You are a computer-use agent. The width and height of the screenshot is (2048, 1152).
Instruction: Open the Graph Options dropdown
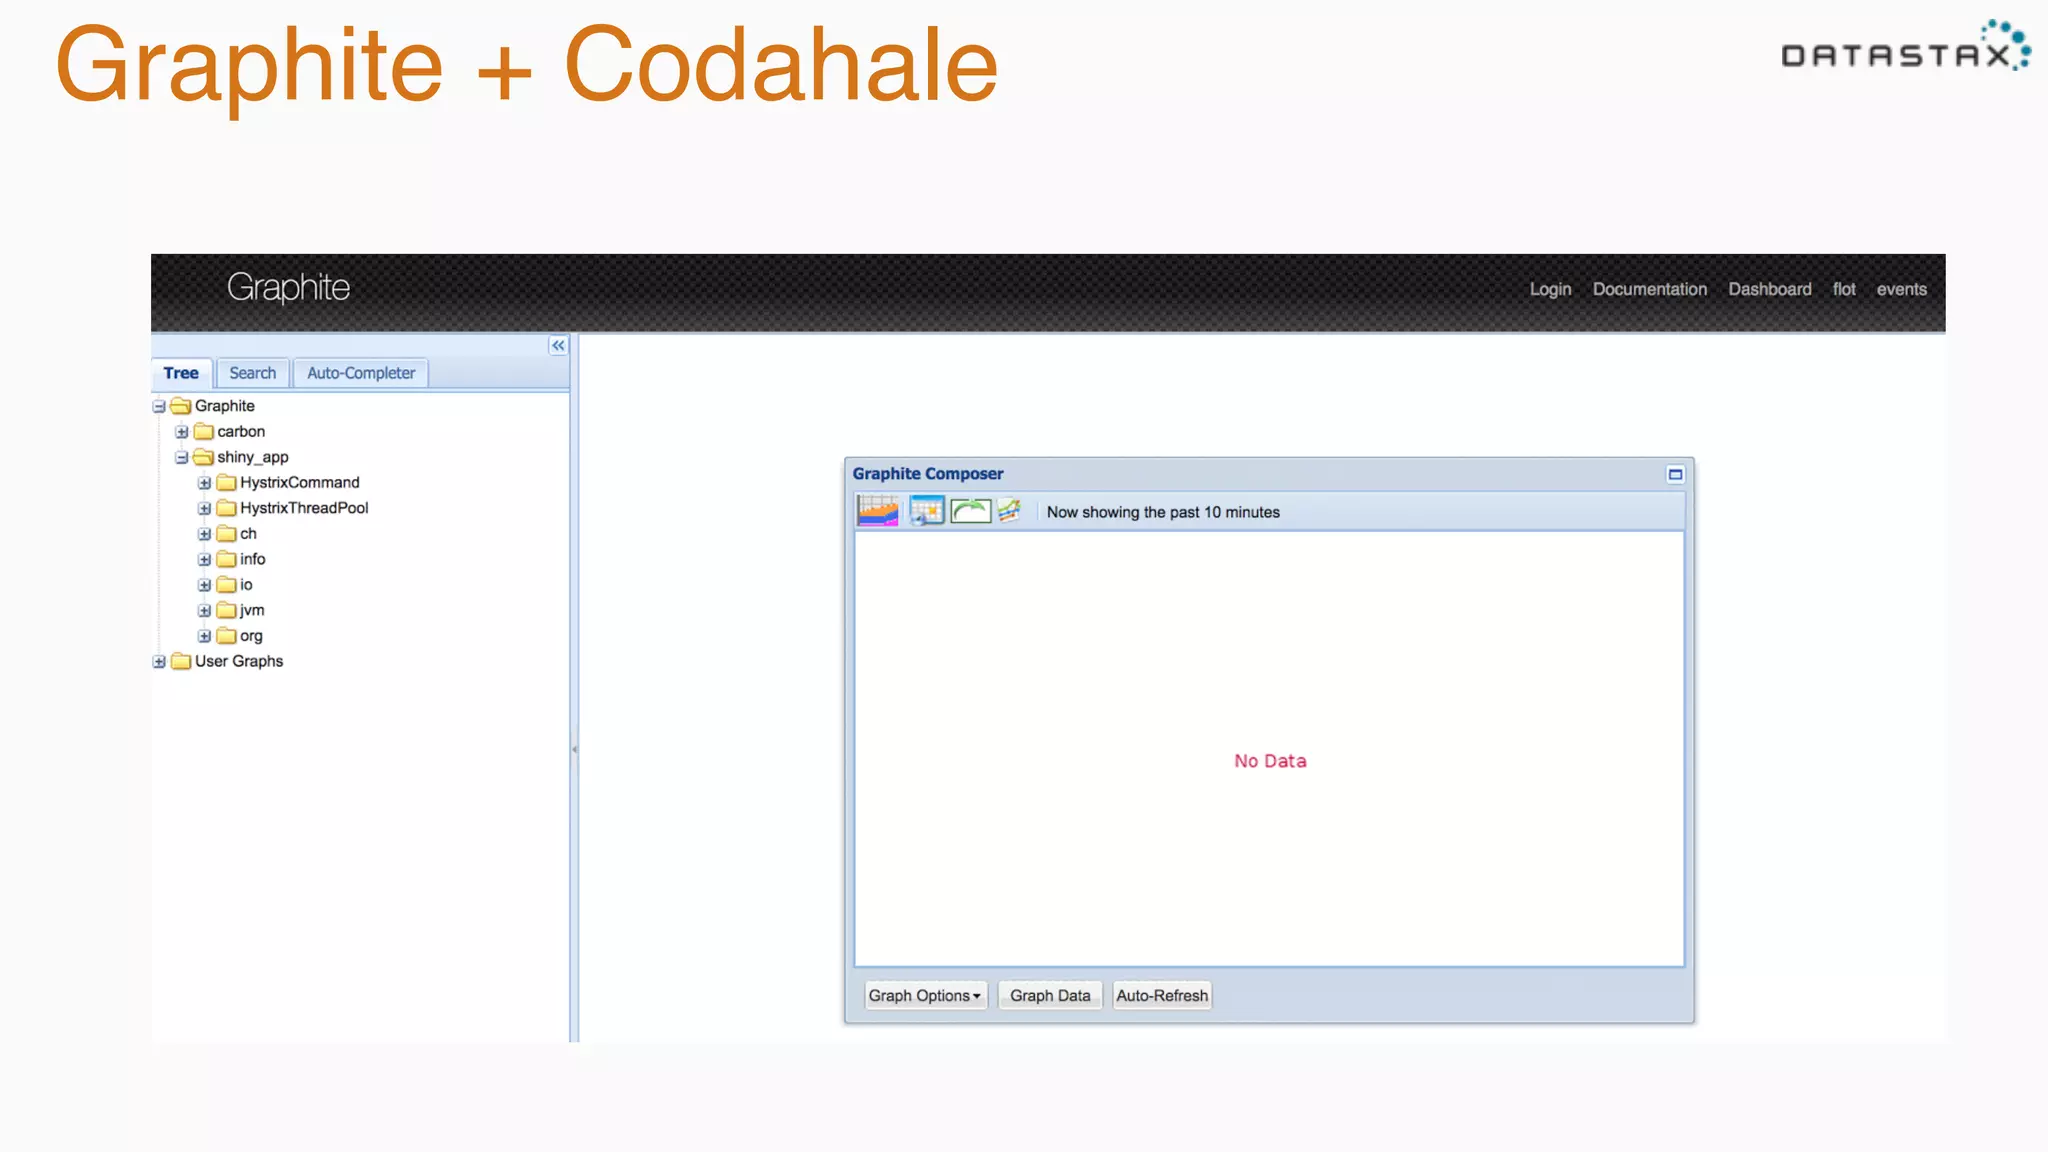tap(924, 995)
